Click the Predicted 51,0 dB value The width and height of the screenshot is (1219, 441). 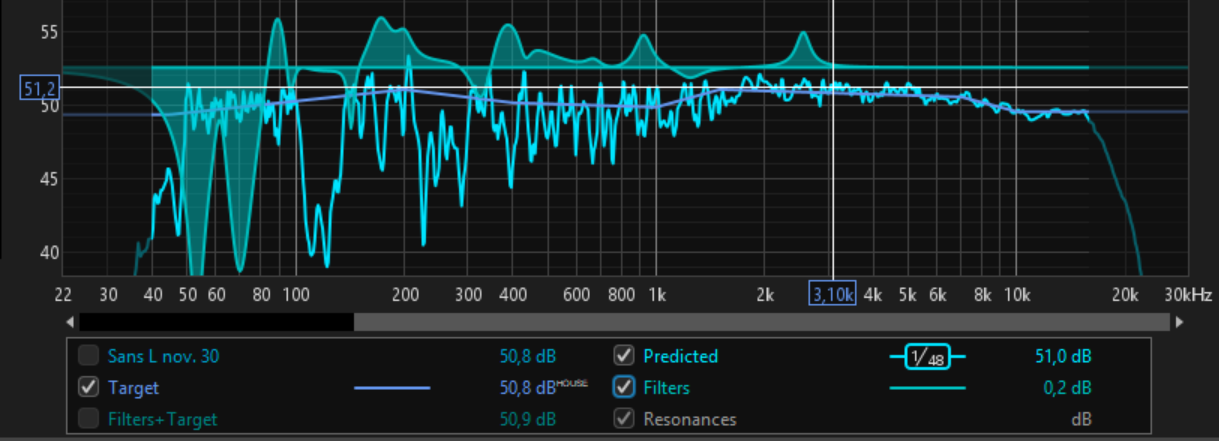[1062, 356]
